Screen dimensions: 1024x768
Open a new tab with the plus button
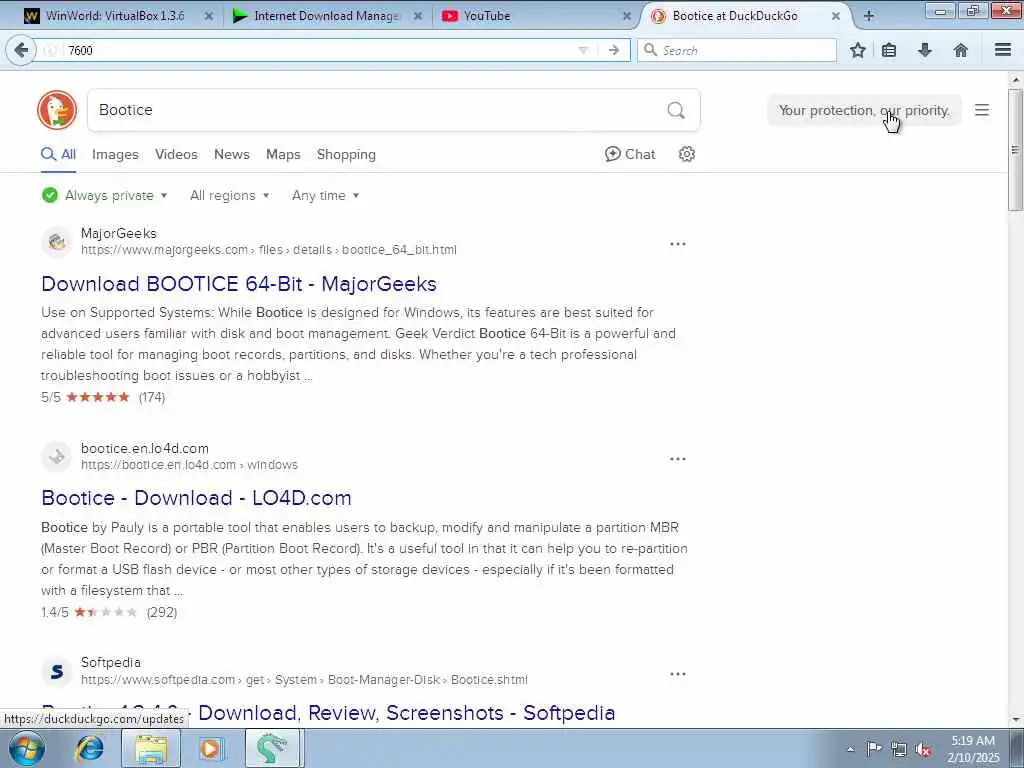point(869,16)
